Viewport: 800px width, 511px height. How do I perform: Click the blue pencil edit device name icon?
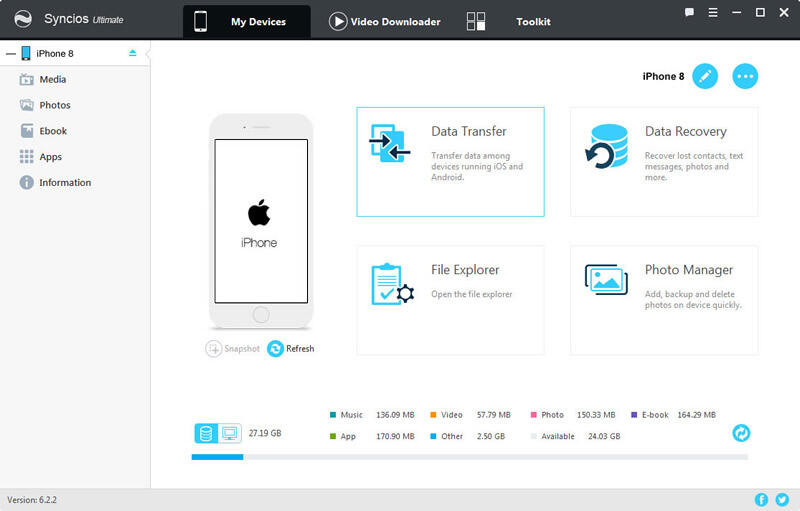pos(705,76)
